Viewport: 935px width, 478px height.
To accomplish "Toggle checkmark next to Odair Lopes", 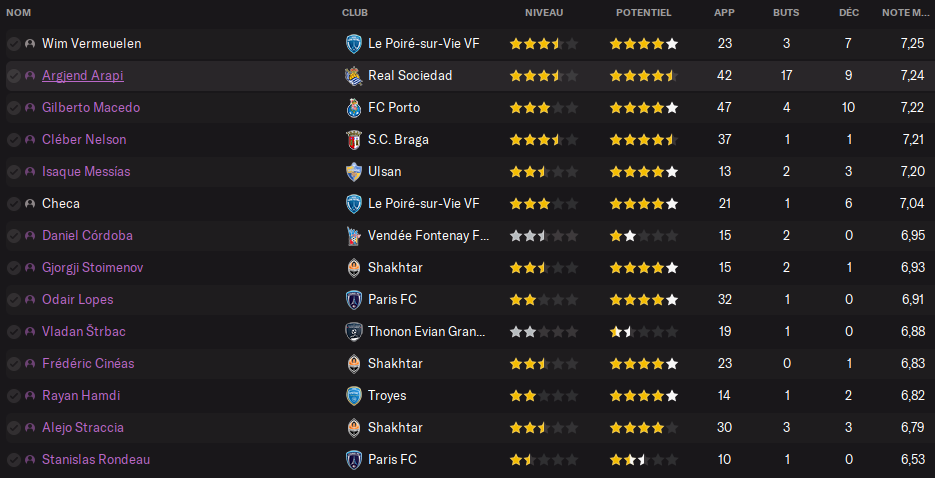I will click(x=14, y=300).
